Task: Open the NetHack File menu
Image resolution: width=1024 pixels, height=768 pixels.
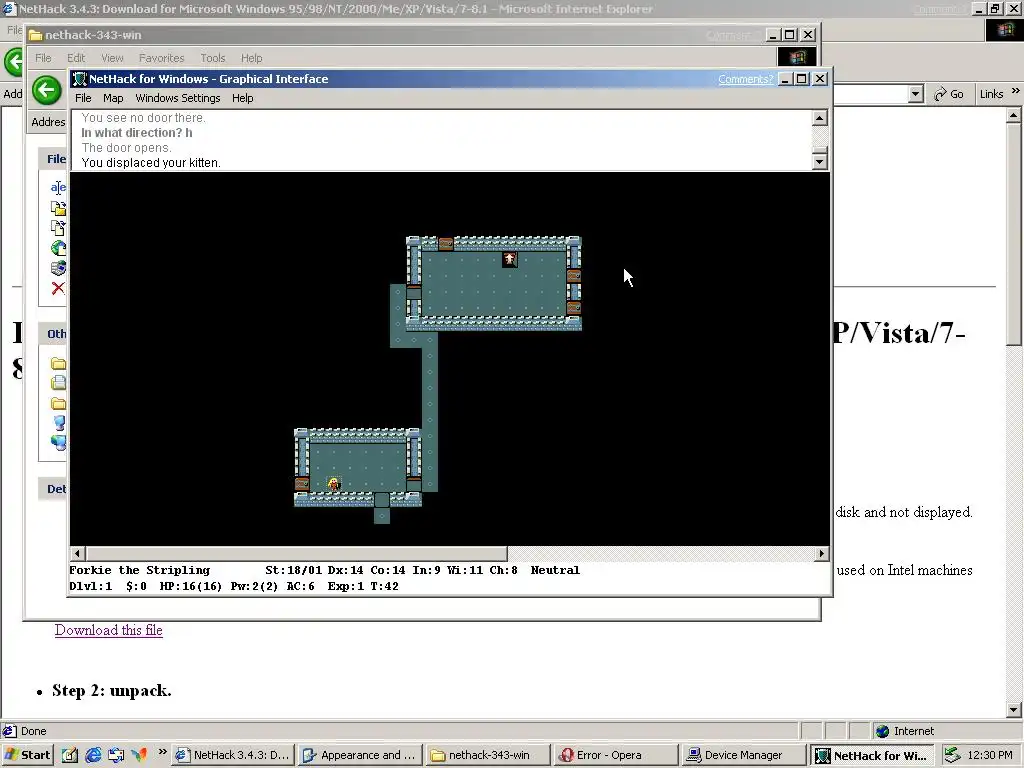Action: [83, 98]
